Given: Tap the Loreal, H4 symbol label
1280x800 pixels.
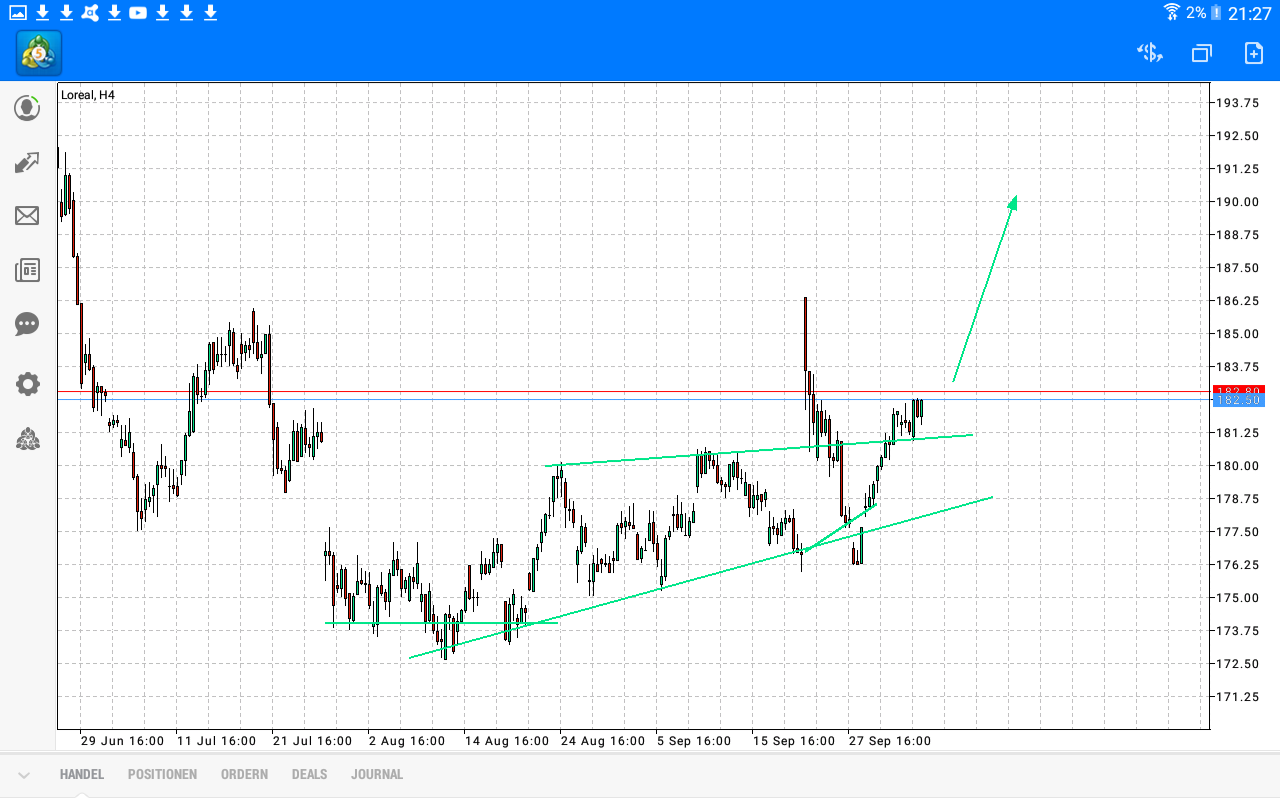Looking at the screenshot, I should [x=88, y=97].
